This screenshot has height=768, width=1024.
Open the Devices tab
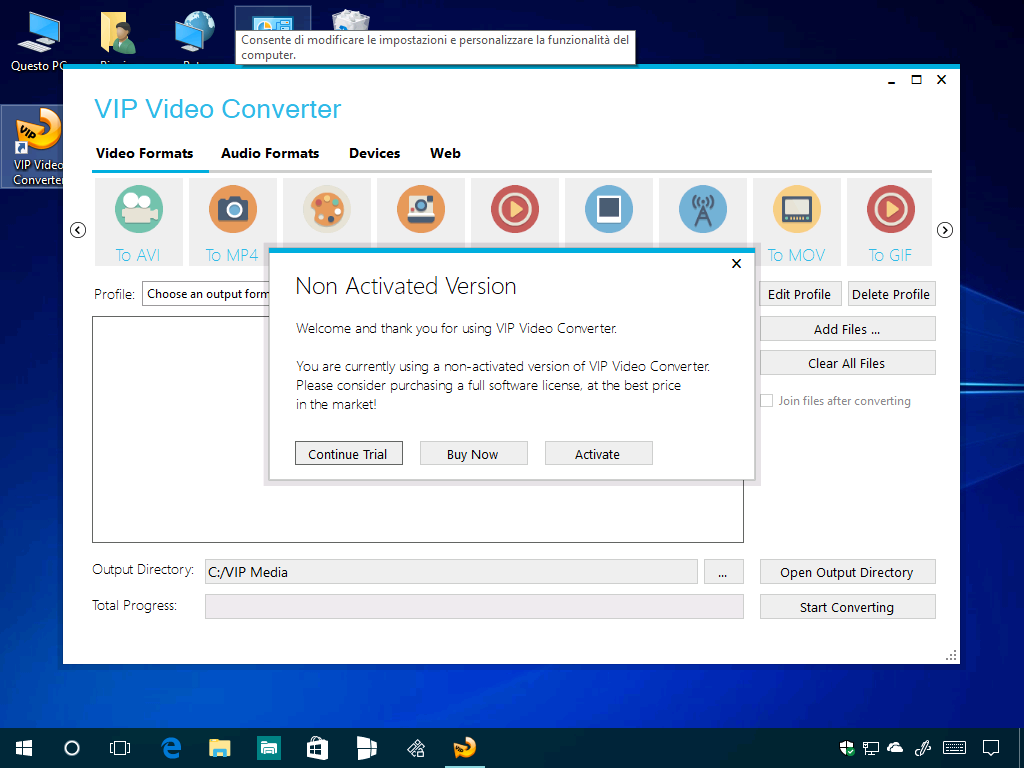pos(374,153)
